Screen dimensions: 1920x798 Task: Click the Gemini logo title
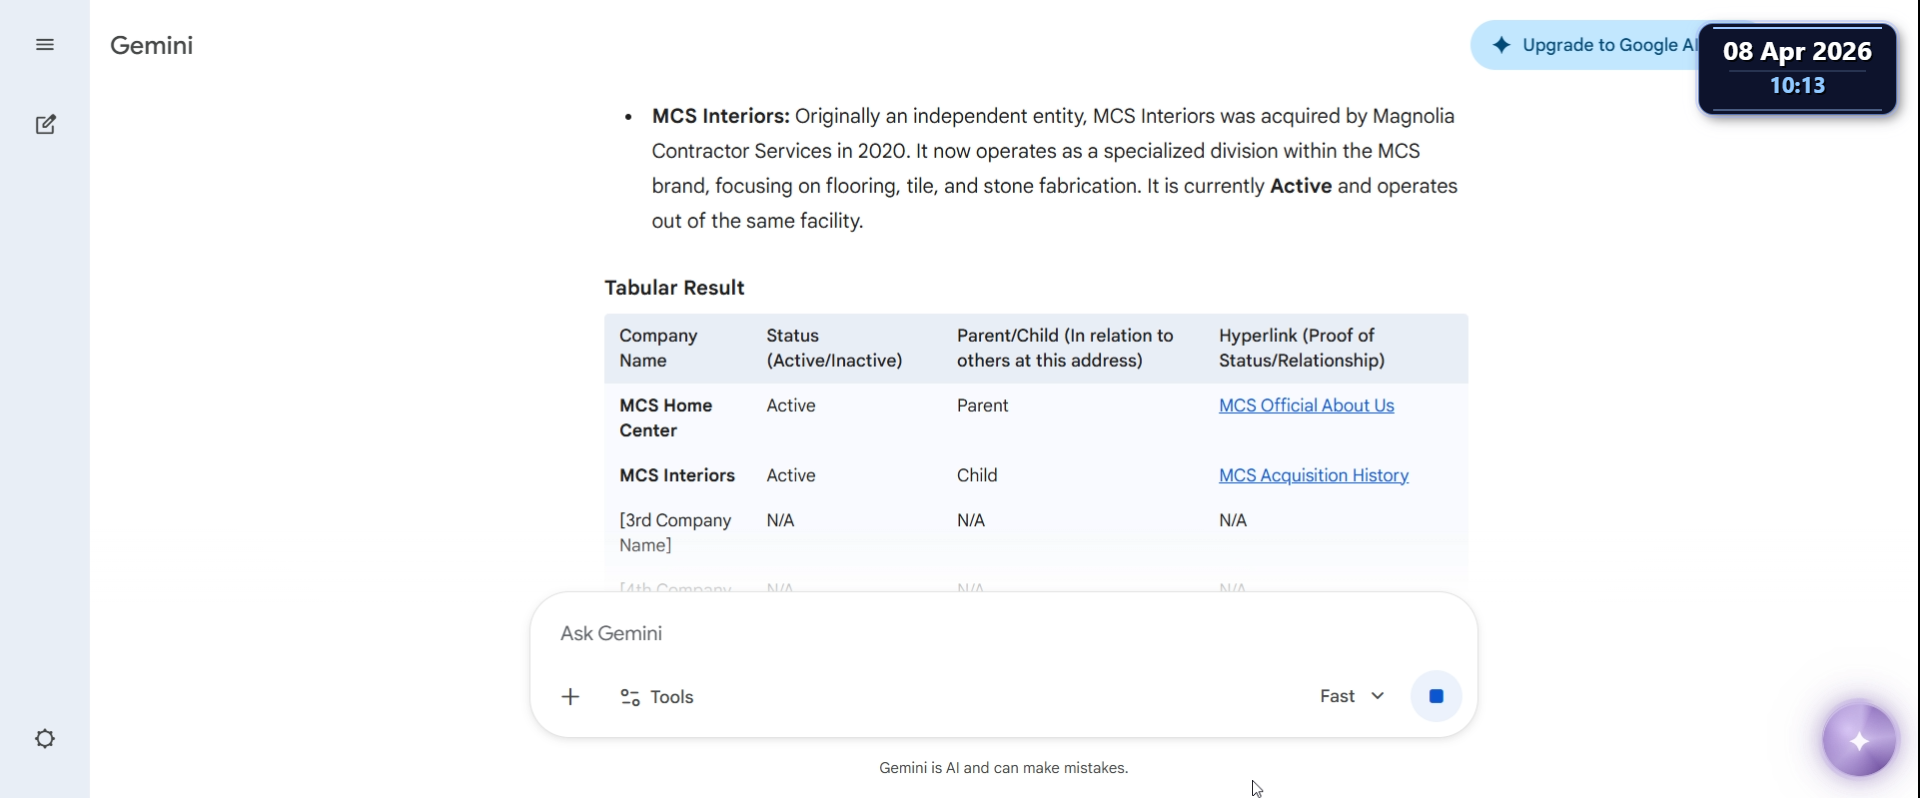[151, 46]
